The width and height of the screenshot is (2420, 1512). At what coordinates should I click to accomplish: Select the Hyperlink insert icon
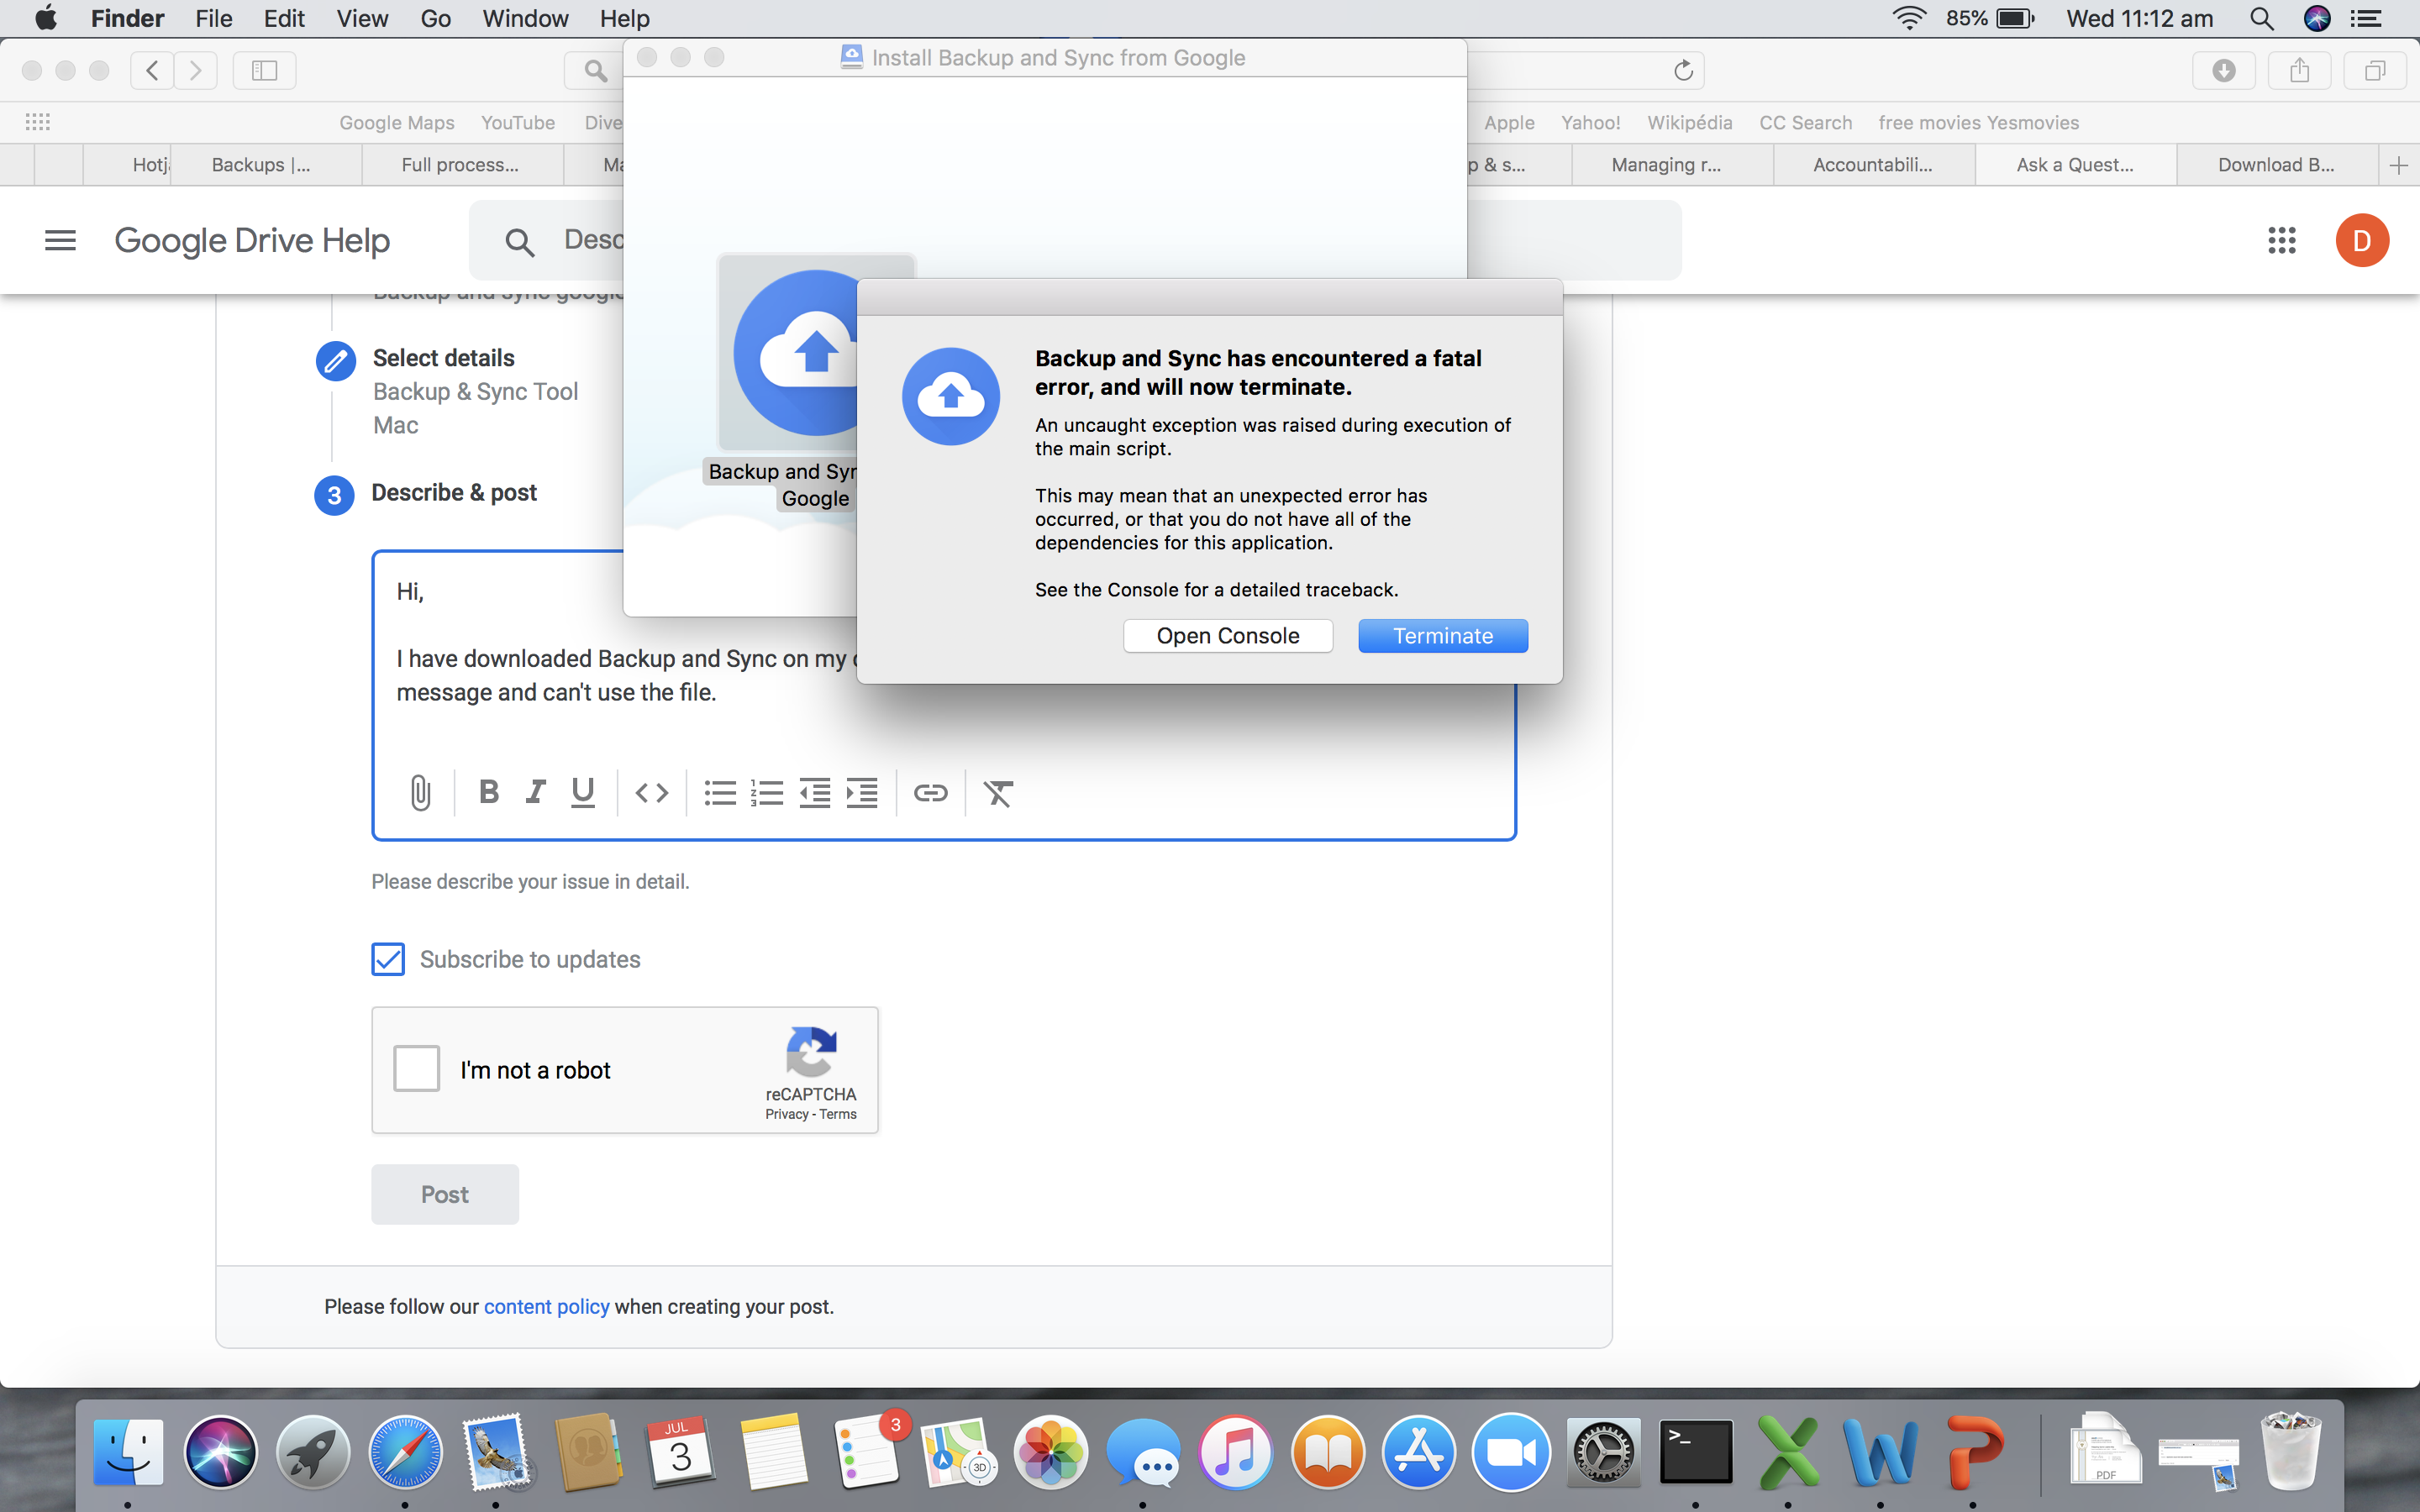tap(929, 793)
